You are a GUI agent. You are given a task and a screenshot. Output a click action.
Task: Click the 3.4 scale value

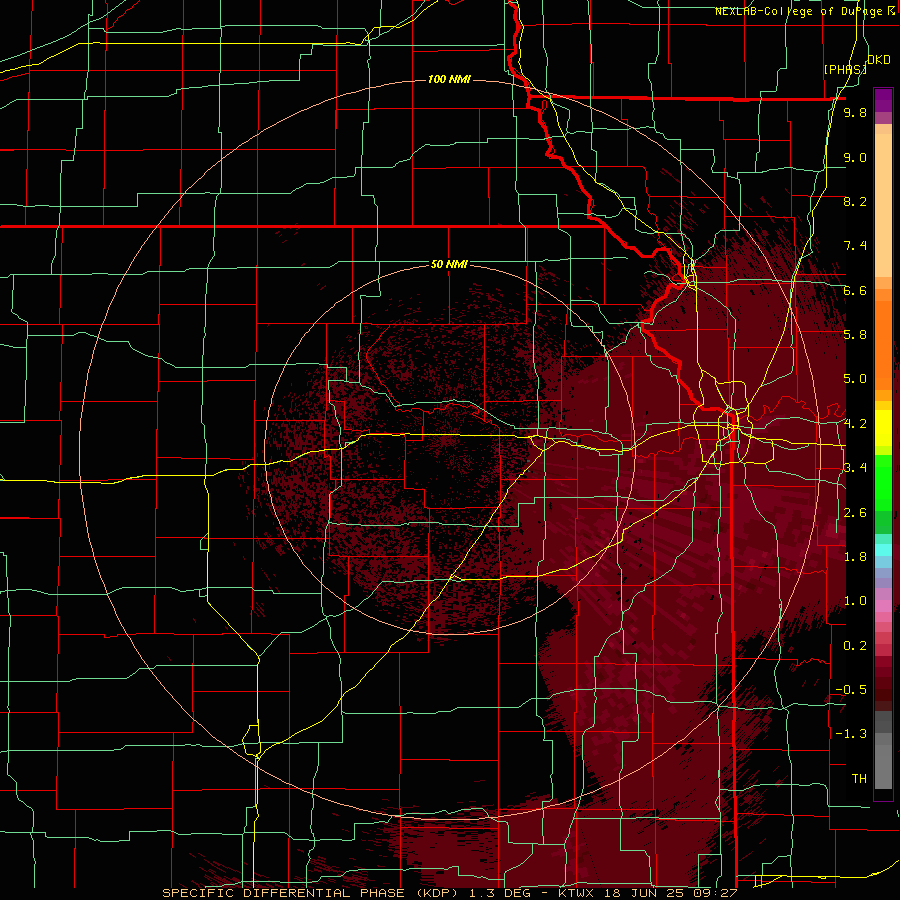(x=855, y=468)
